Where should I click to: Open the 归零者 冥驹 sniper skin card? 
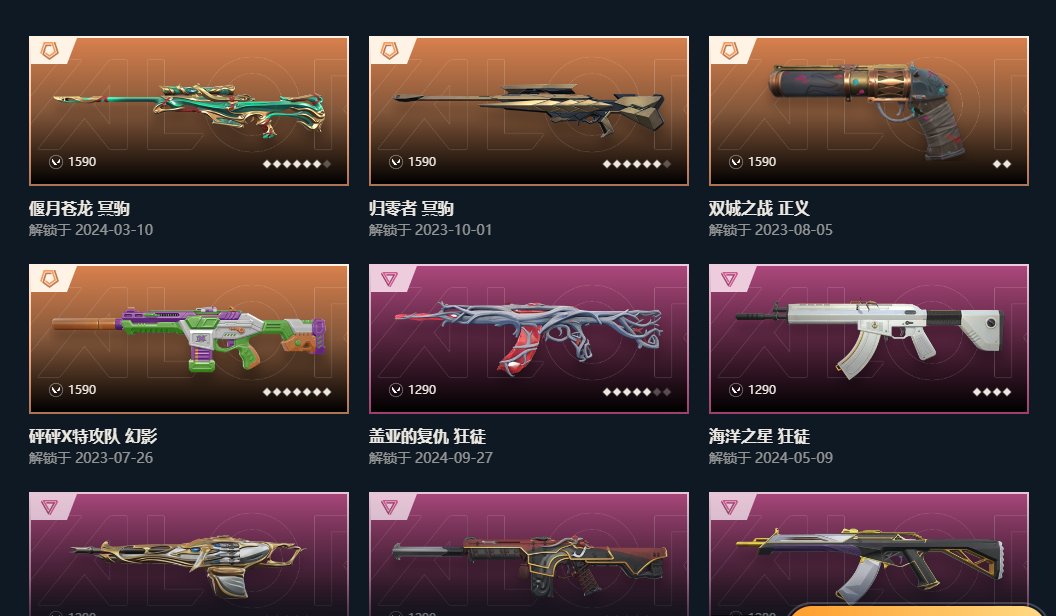click(x=529, y=111)
